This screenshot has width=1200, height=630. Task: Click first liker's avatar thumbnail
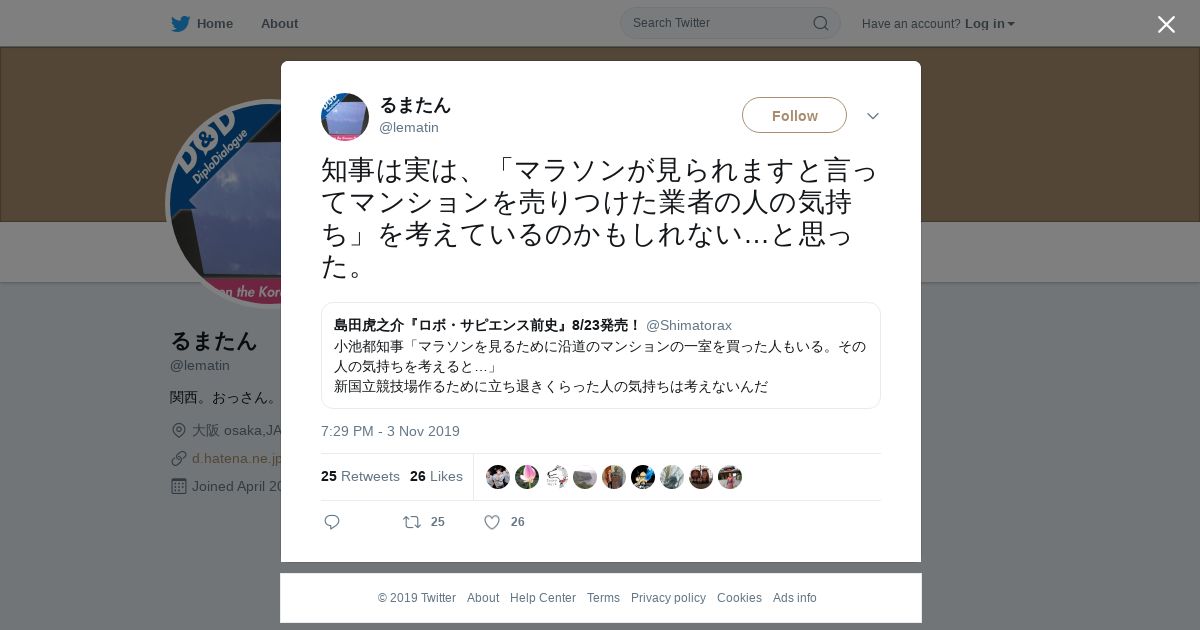[x=498, y=477]
